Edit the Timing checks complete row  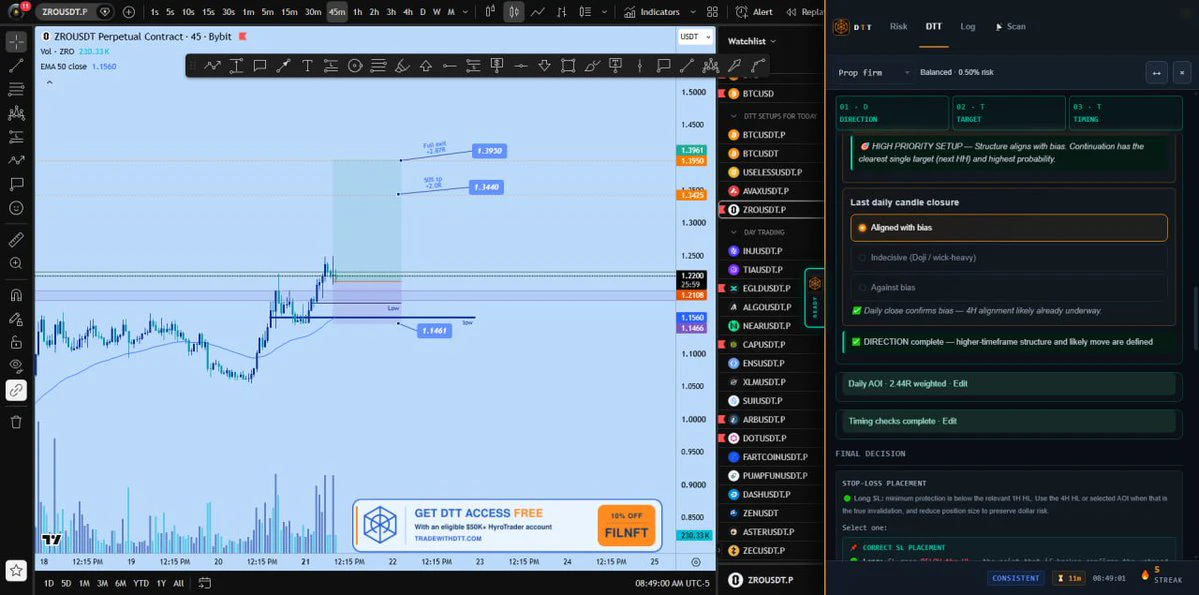1009,421
